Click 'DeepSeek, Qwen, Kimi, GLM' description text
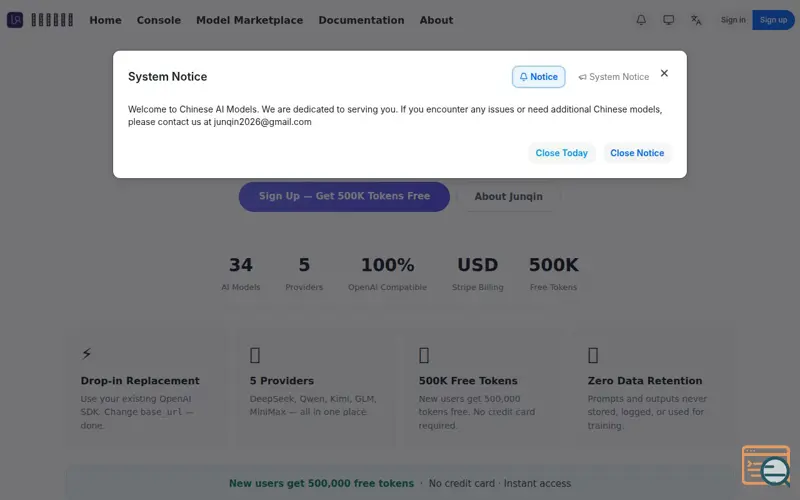 pos(313,405)
